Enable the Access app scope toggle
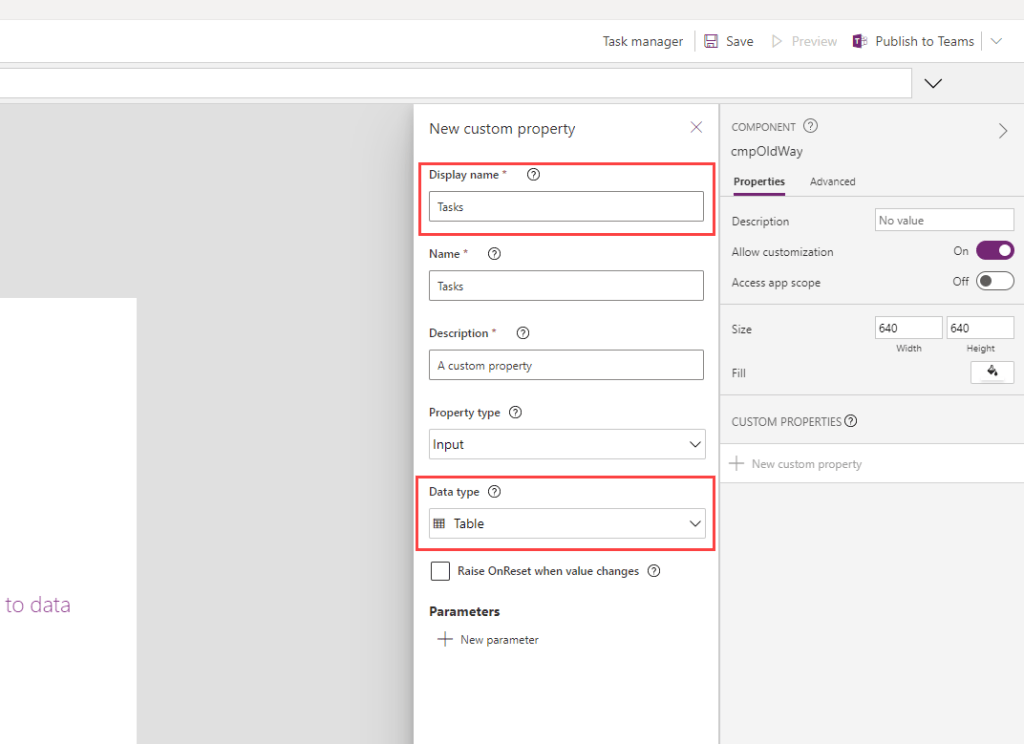 tap(995, 282)
